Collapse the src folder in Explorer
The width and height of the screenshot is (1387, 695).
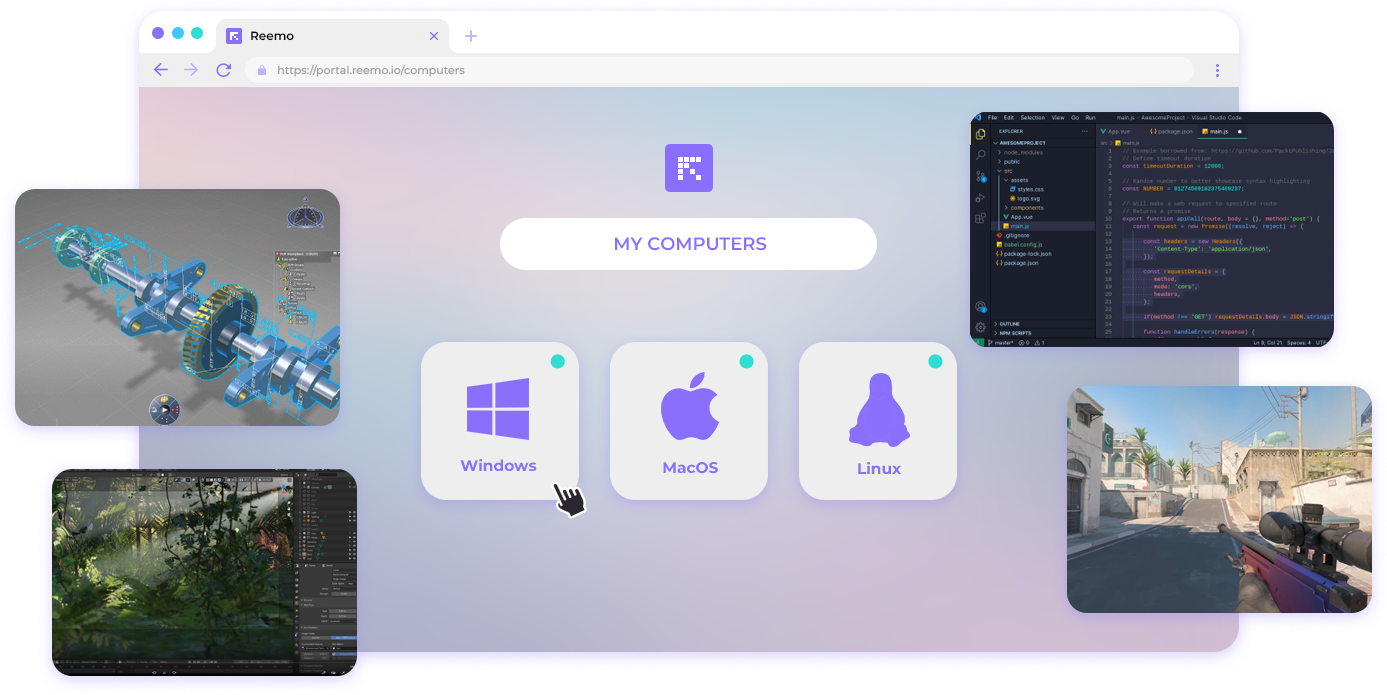(1007, 171)
